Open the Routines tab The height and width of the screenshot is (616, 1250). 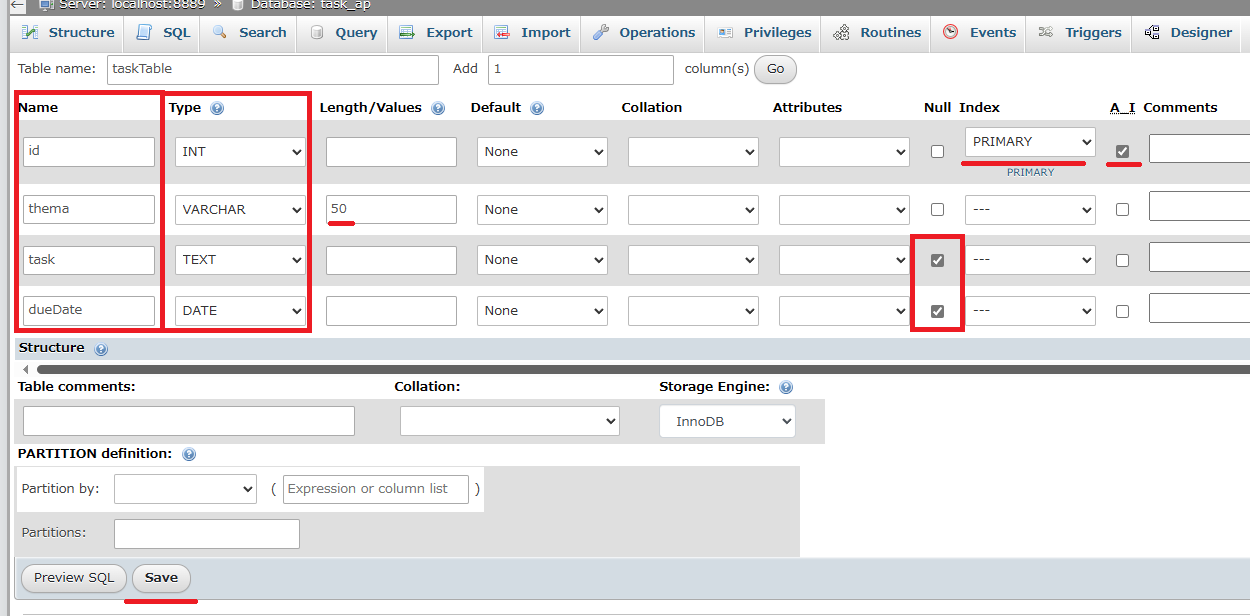(877, 32)
